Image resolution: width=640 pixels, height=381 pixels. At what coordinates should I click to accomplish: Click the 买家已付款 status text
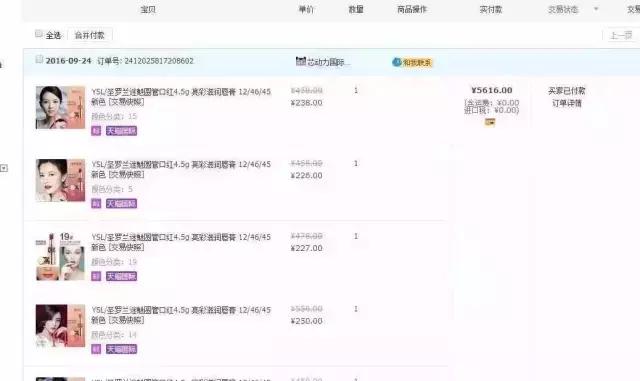(x=567, y=91)
